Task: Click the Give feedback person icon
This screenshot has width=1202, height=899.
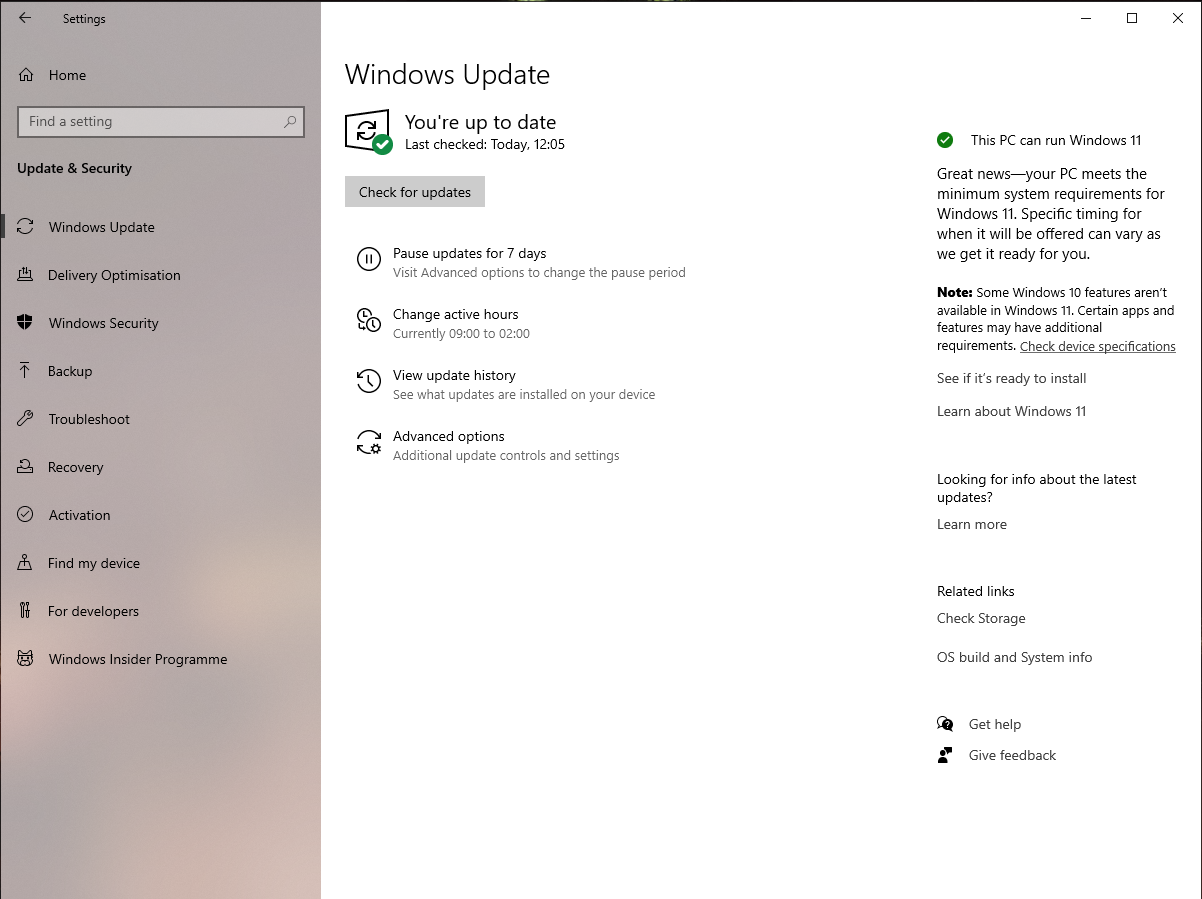Action: [x=945, y=755]
